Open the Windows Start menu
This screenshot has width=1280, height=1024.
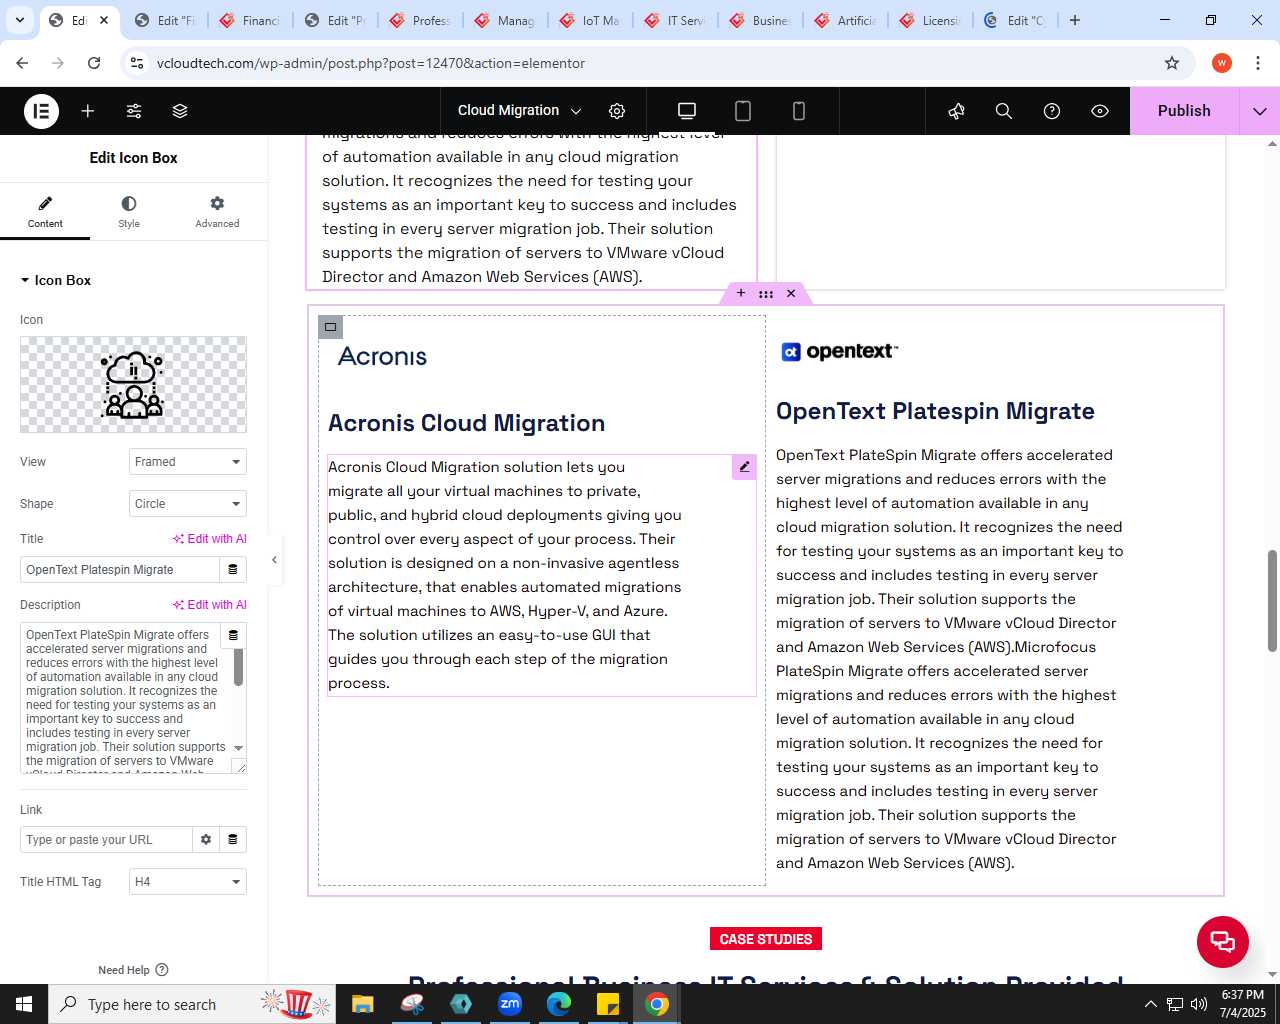pyautogui.click(x=24, y=1004)
